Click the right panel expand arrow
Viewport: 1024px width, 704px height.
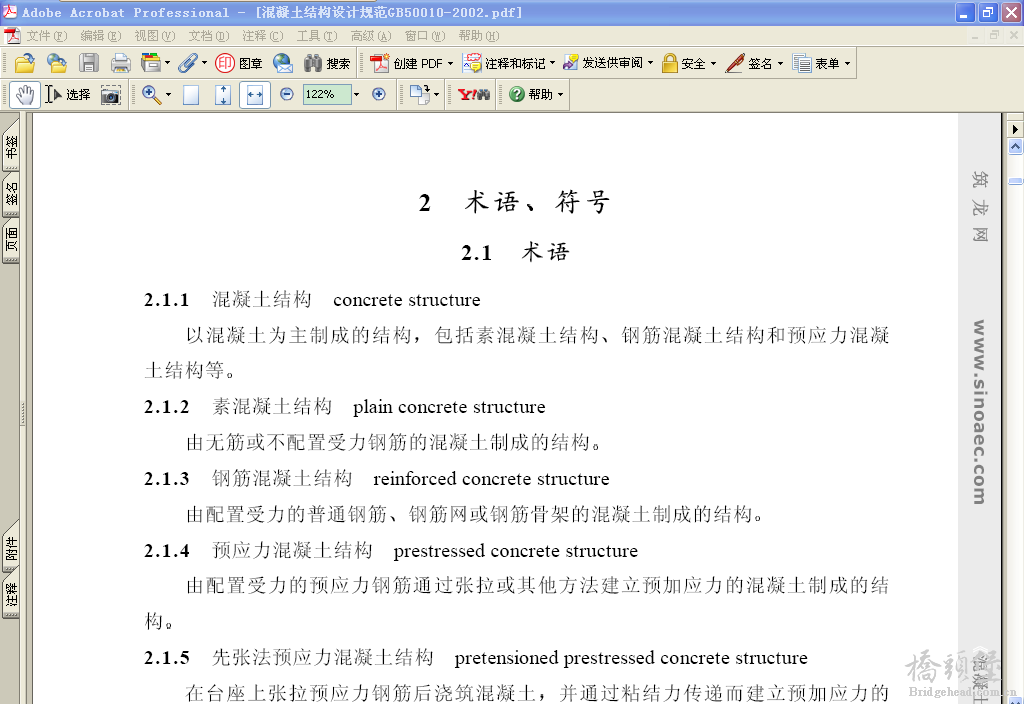click(x=1015, y=129)
